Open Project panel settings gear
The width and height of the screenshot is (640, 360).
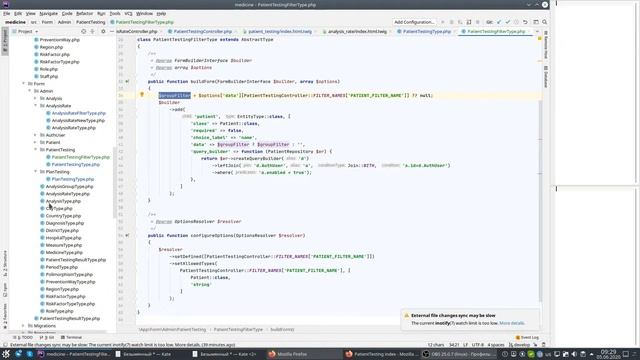103,31
